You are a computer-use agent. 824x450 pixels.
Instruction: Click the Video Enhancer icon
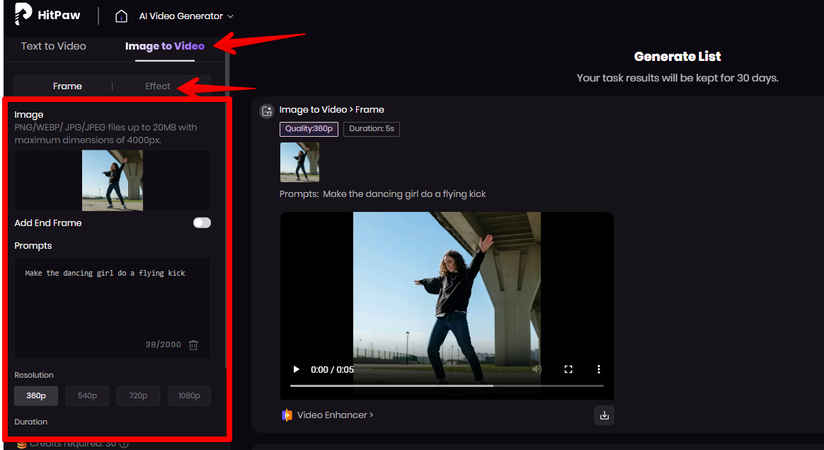(x=287, y=415)
